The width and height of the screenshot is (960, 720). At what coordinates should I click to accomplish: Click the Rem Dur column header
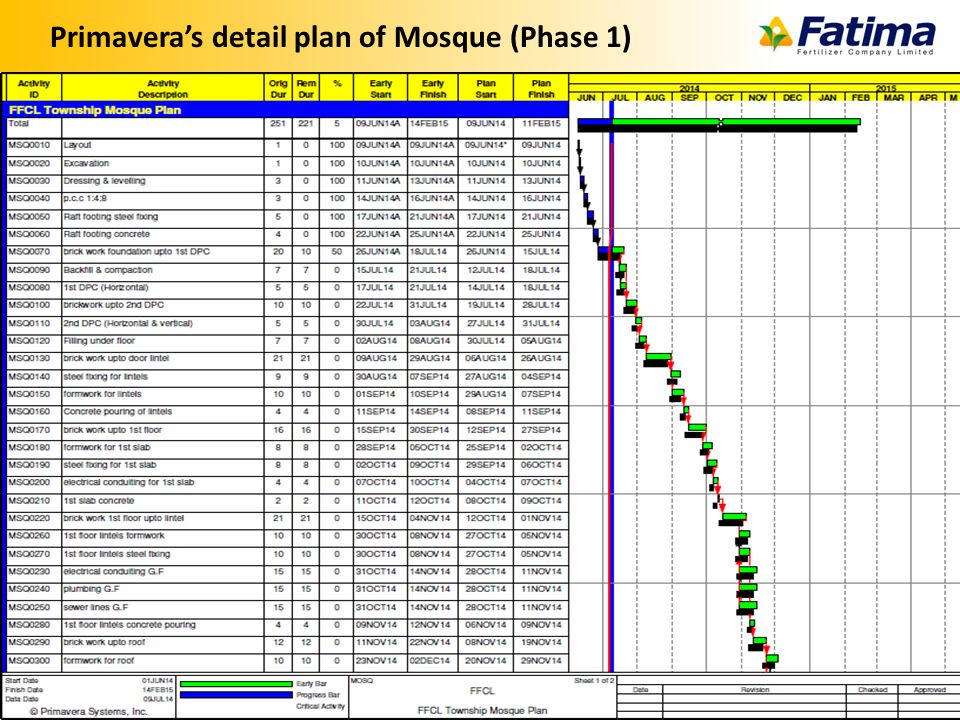(306, 88)
